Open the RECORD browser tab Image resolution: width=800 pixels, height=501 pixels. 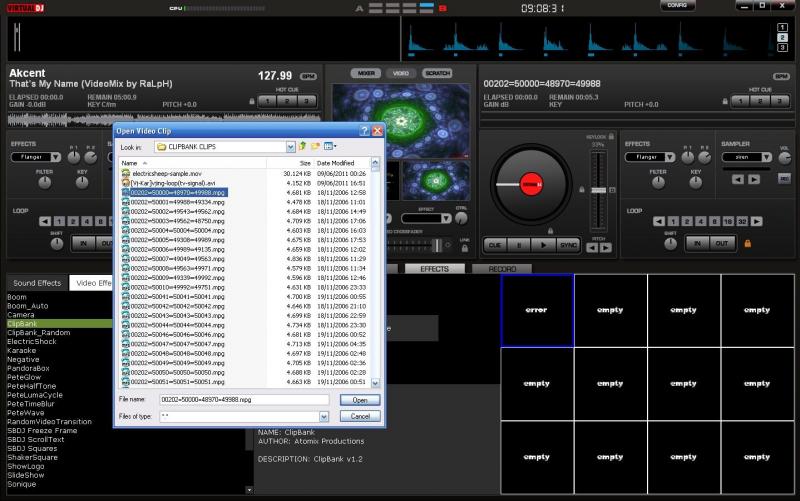pos(502,269)
